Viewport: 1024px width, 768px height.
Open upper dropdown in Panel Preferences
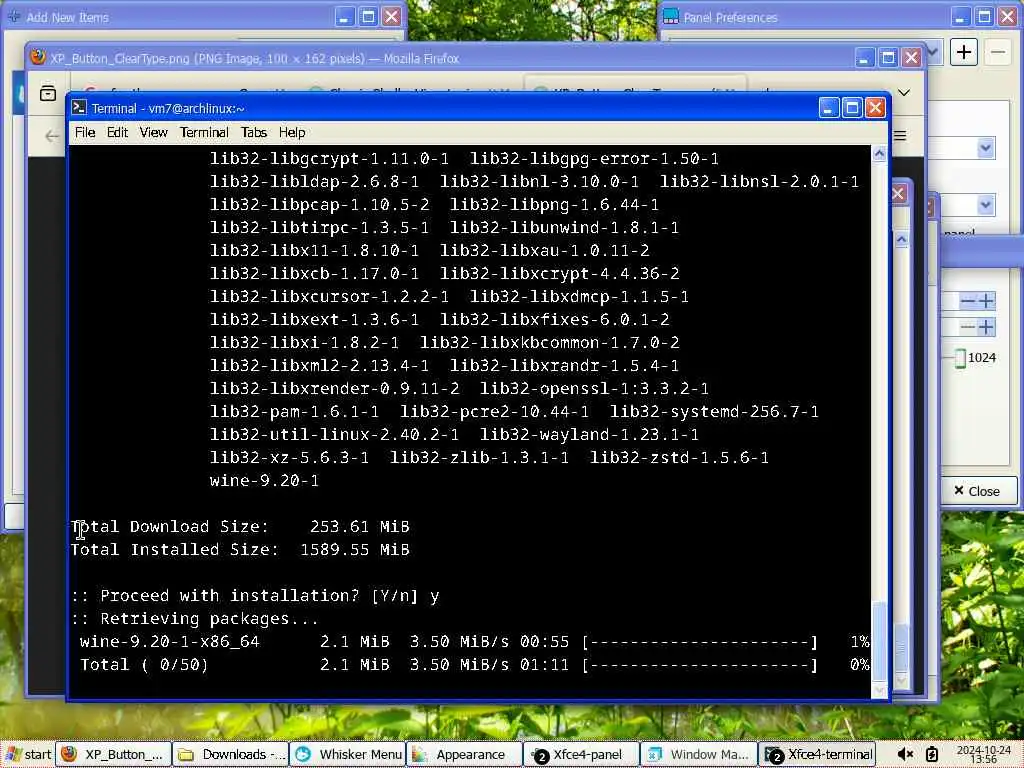click(x=985, y=148)
